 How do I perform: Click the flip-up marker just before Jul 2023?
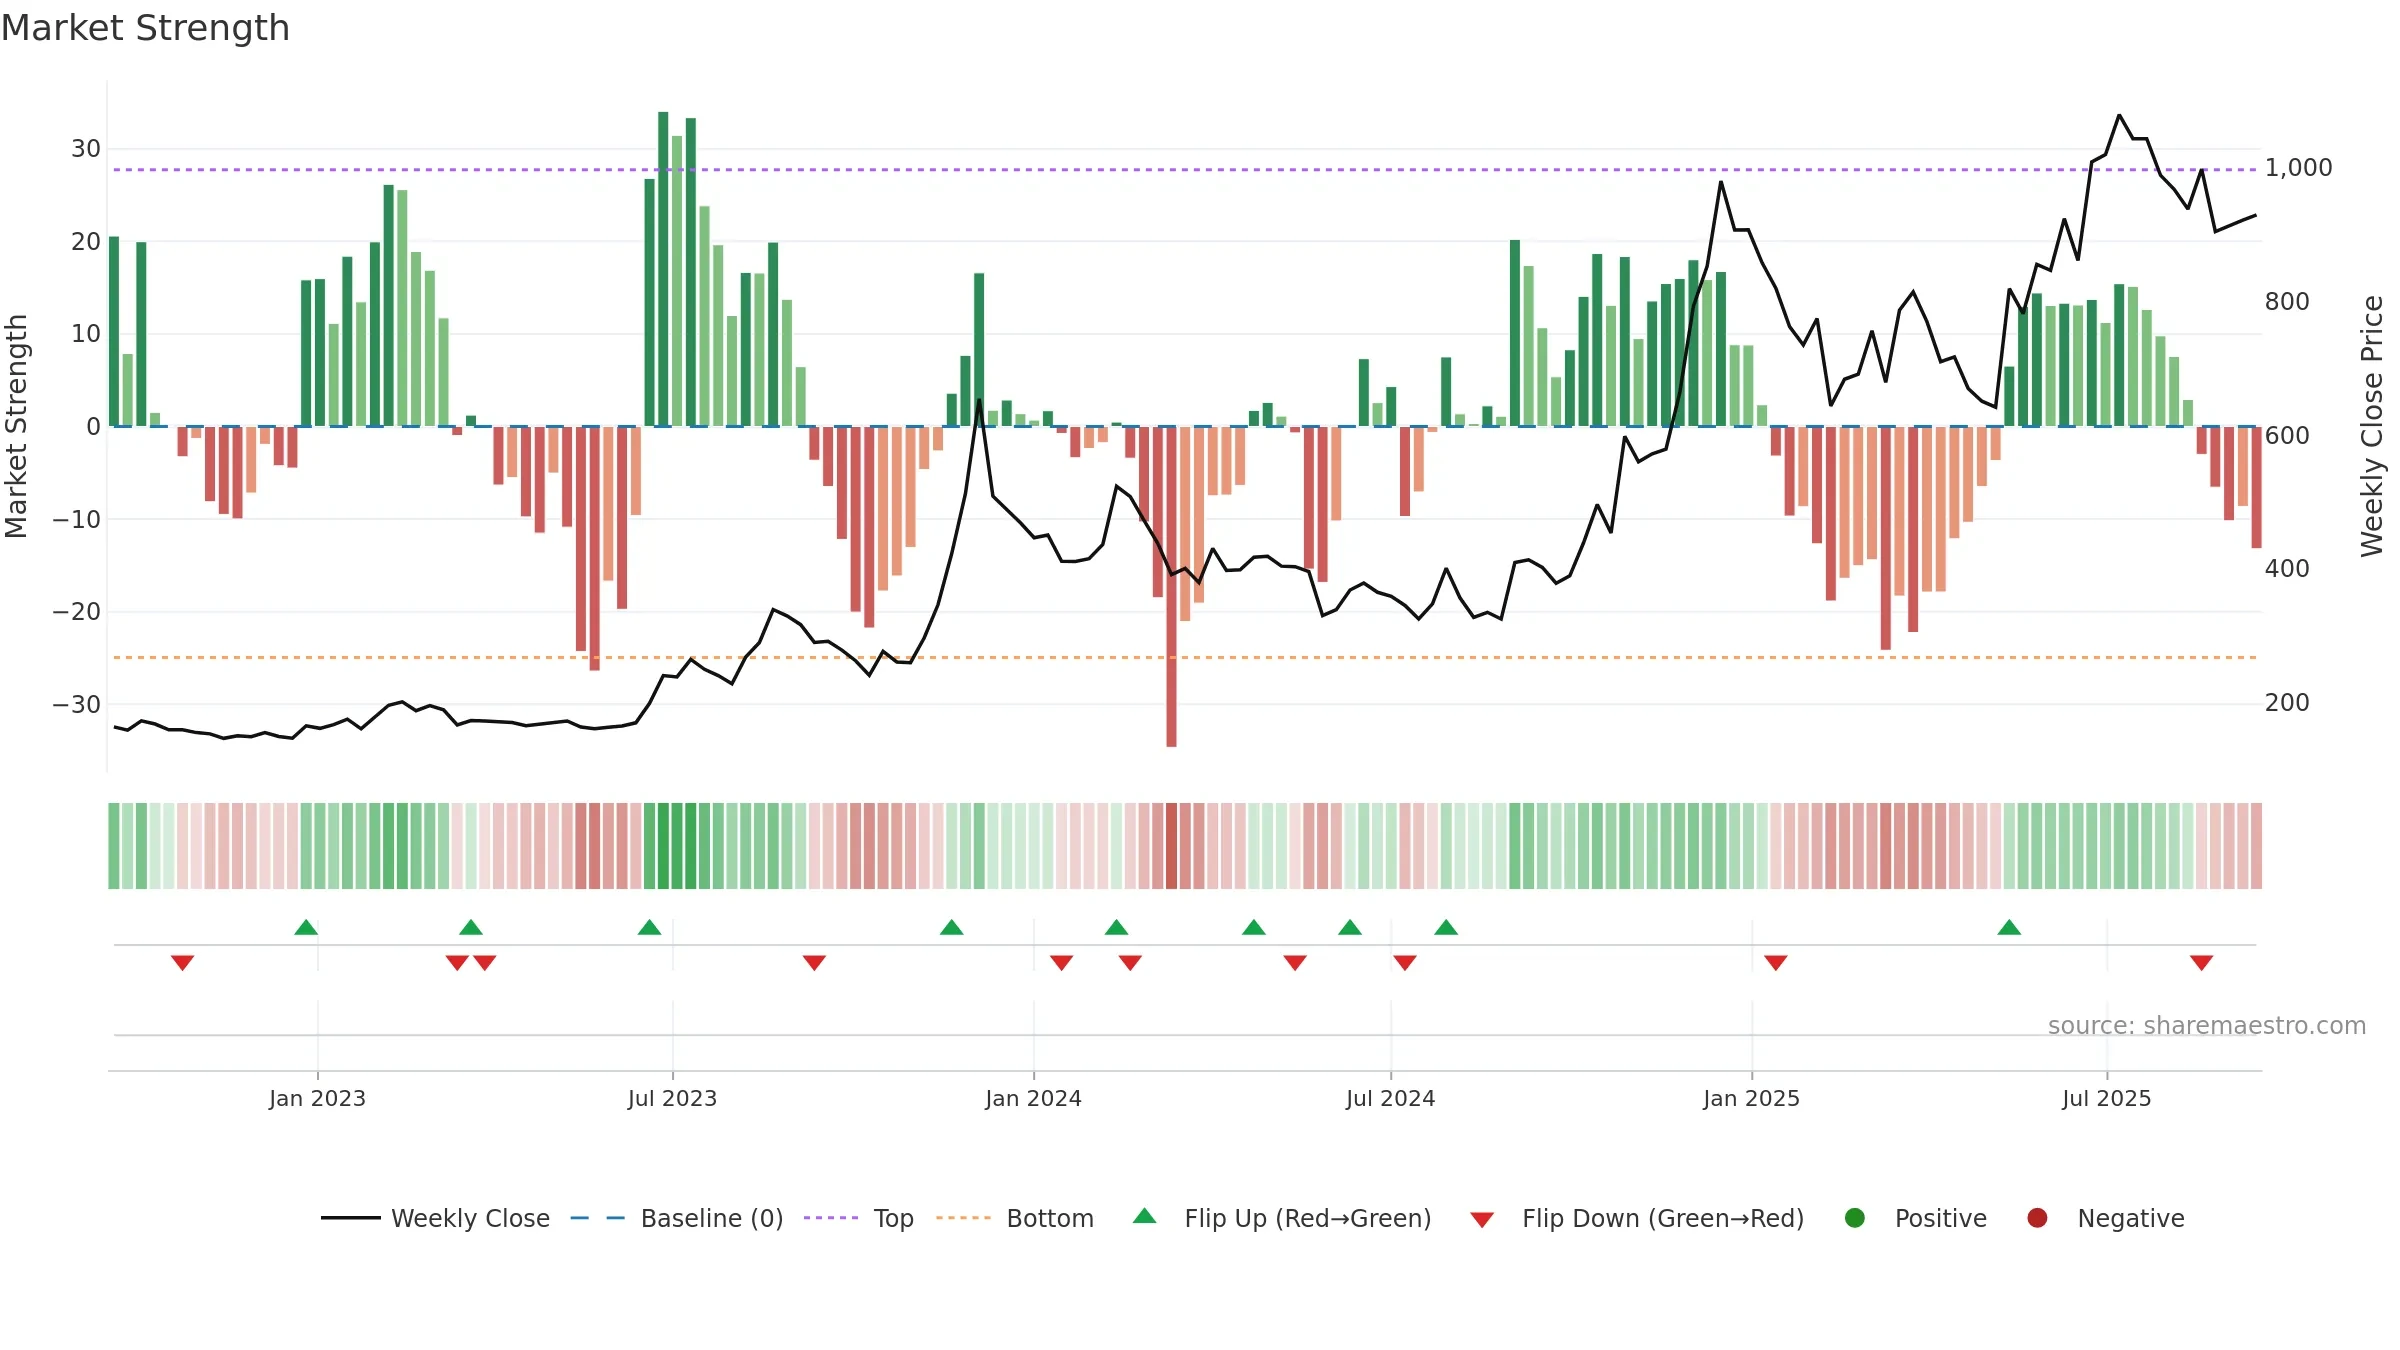pos(649,927)
